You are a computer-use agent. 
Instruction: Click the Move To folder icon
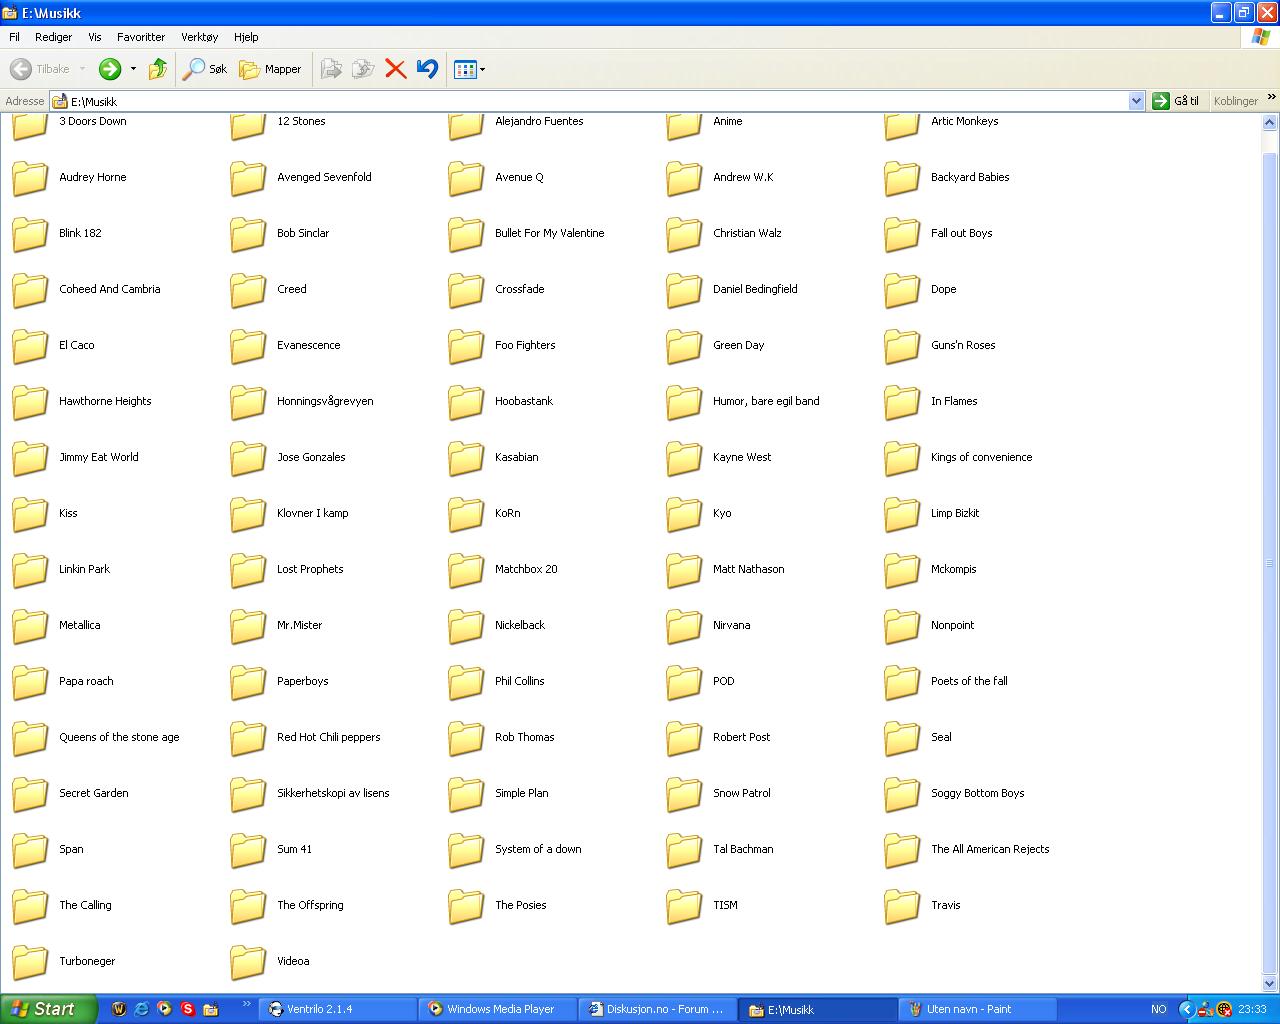click(331, 69)
